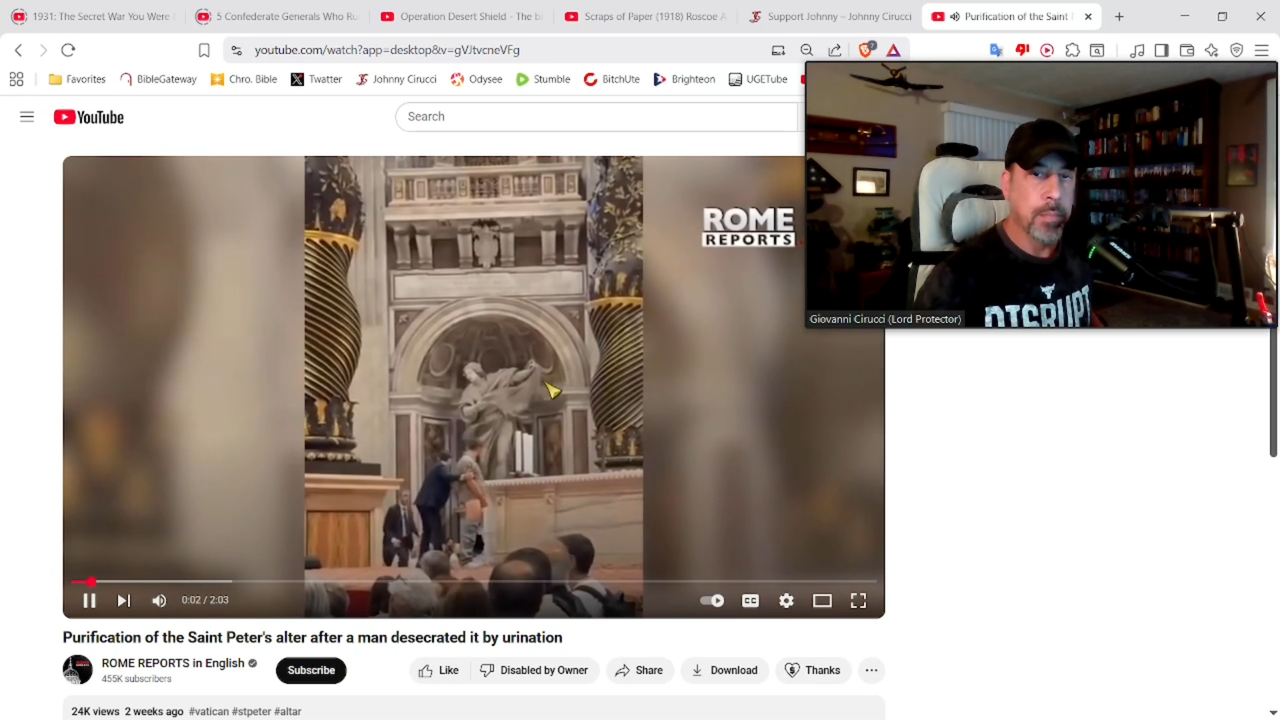Screen dimensions: 1280x720
Task: Share the video
Action: (x=639, y=670)
